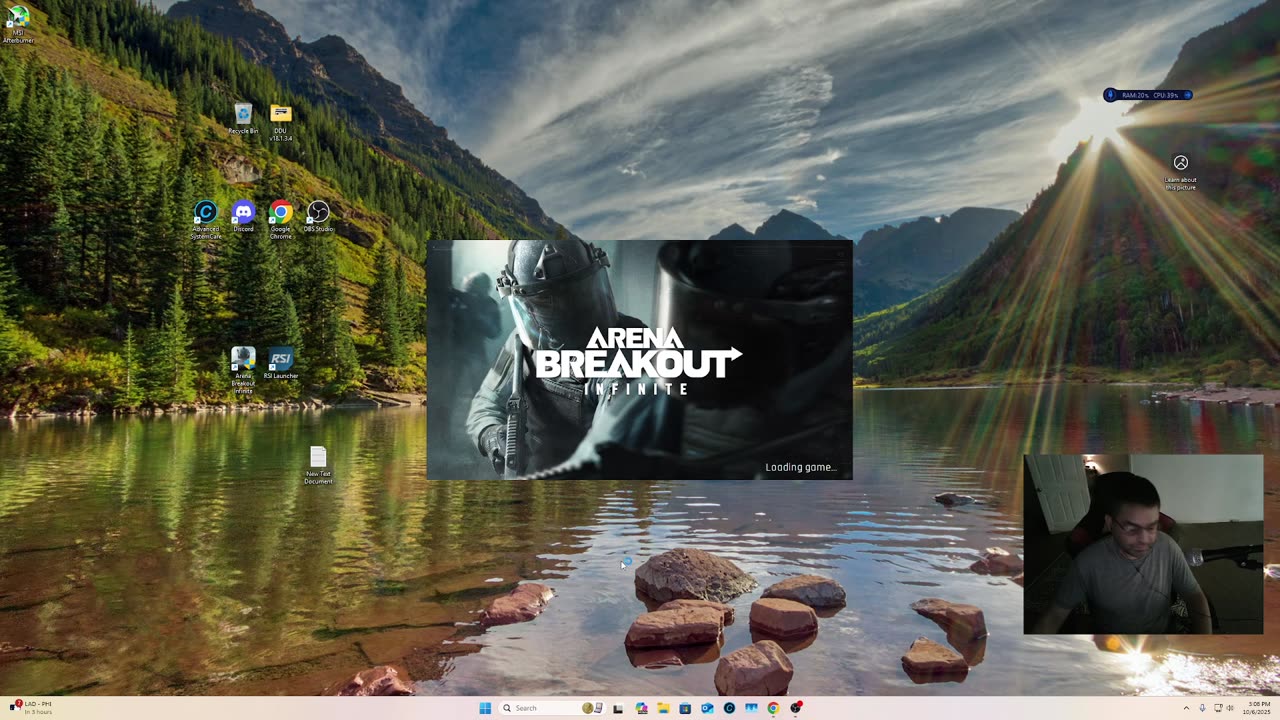Screen dimensions: 1280x720
Task: Open Task View in taskbar
Action: pyautogui.click(x=618, y=708)
